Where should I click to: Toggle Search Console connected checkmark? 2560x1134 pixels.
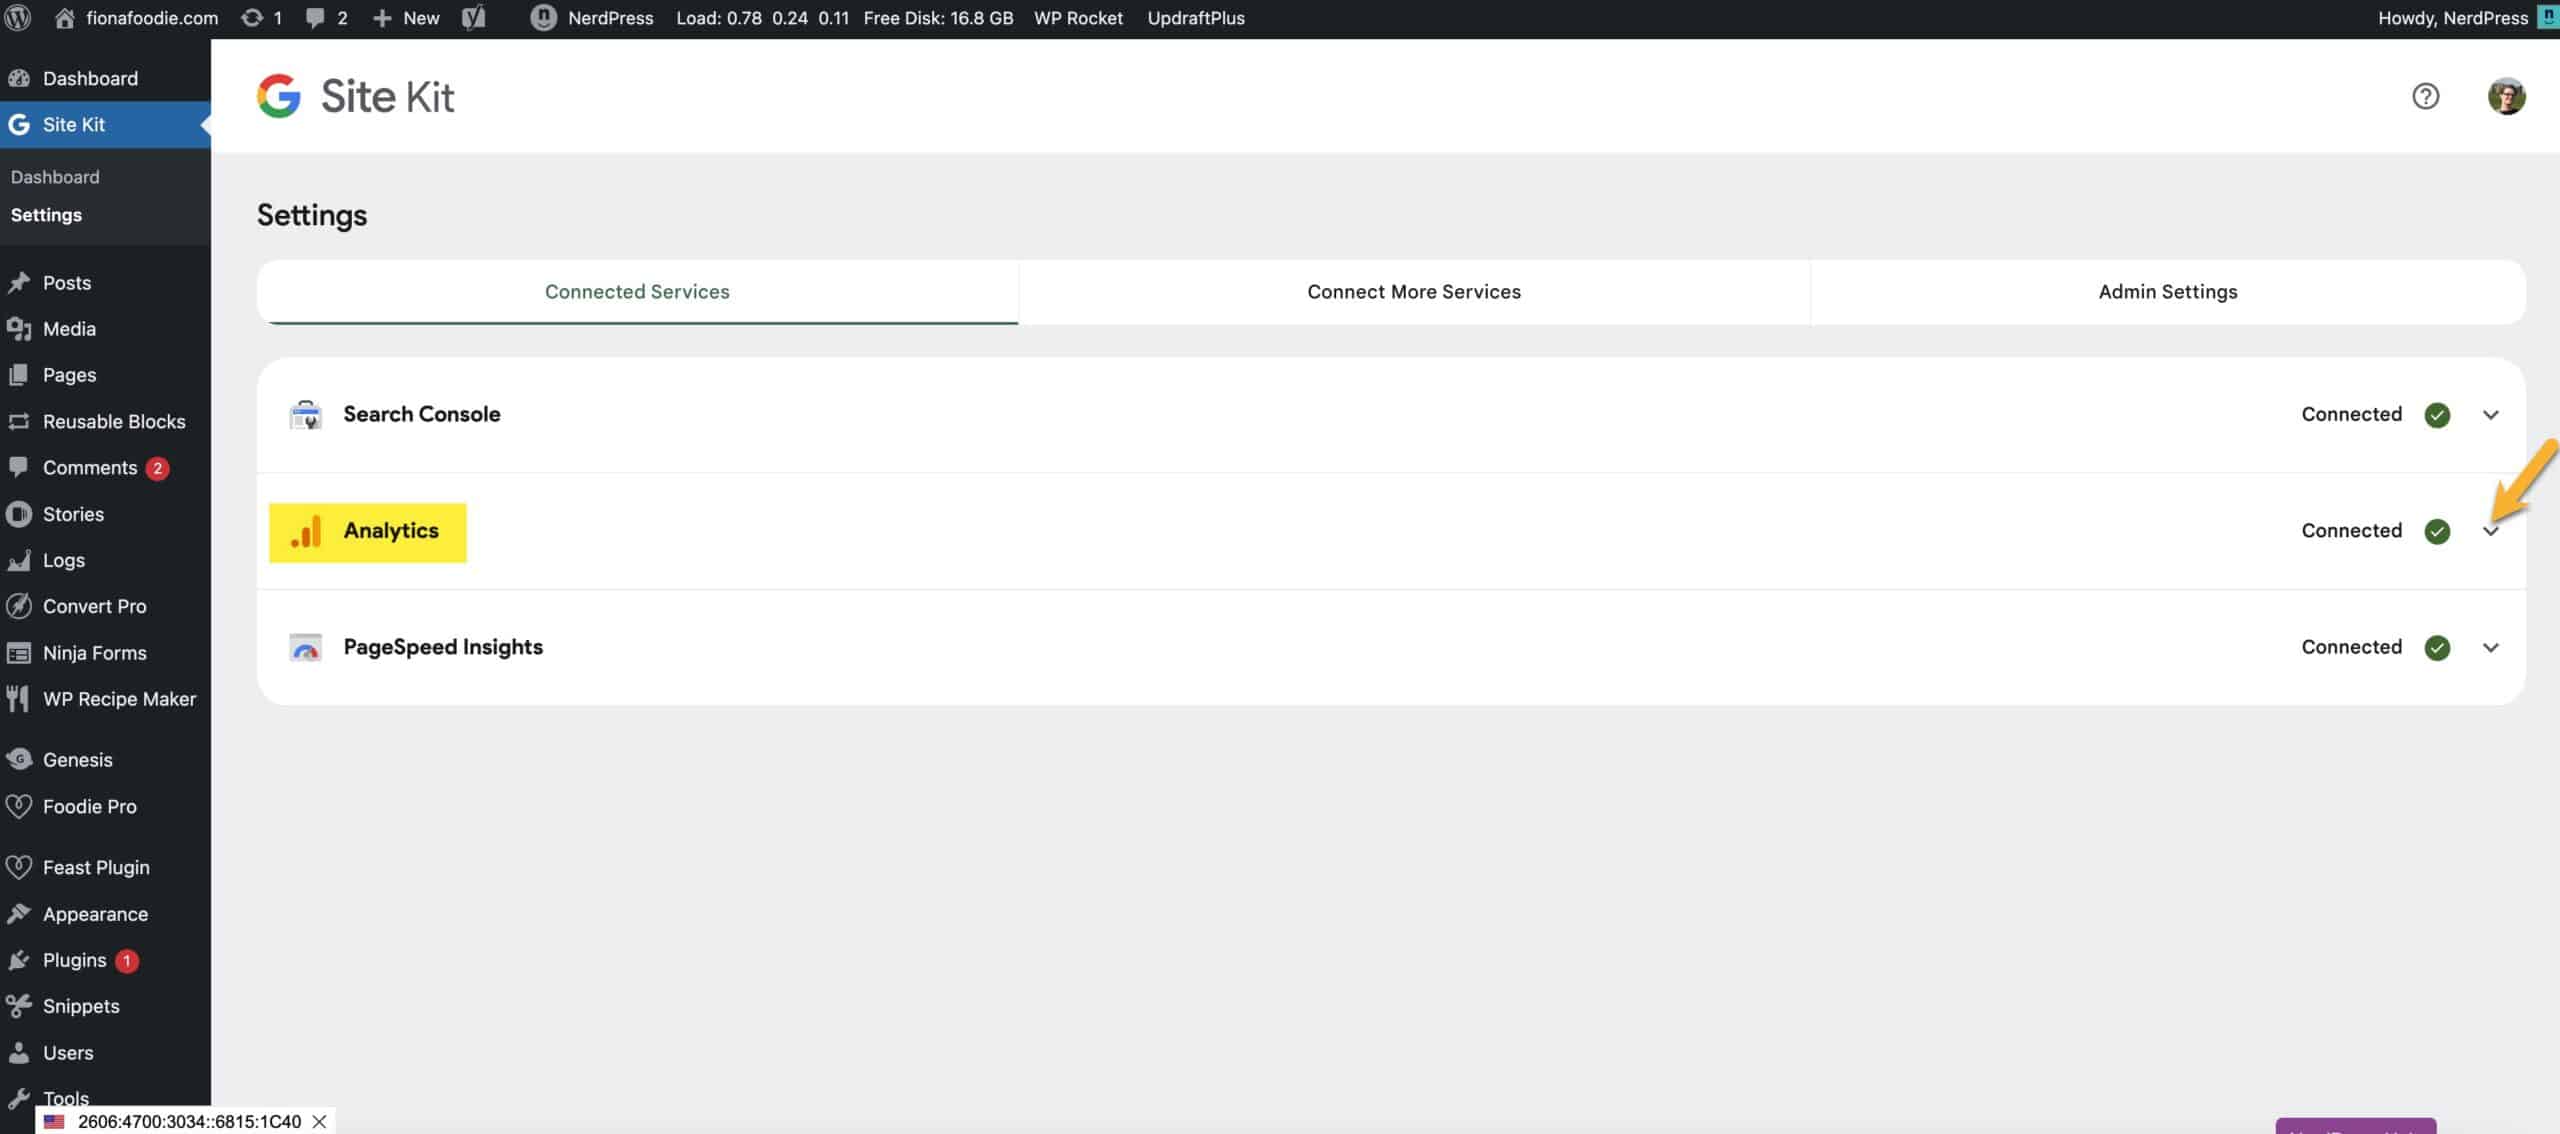pos(2434,414)
